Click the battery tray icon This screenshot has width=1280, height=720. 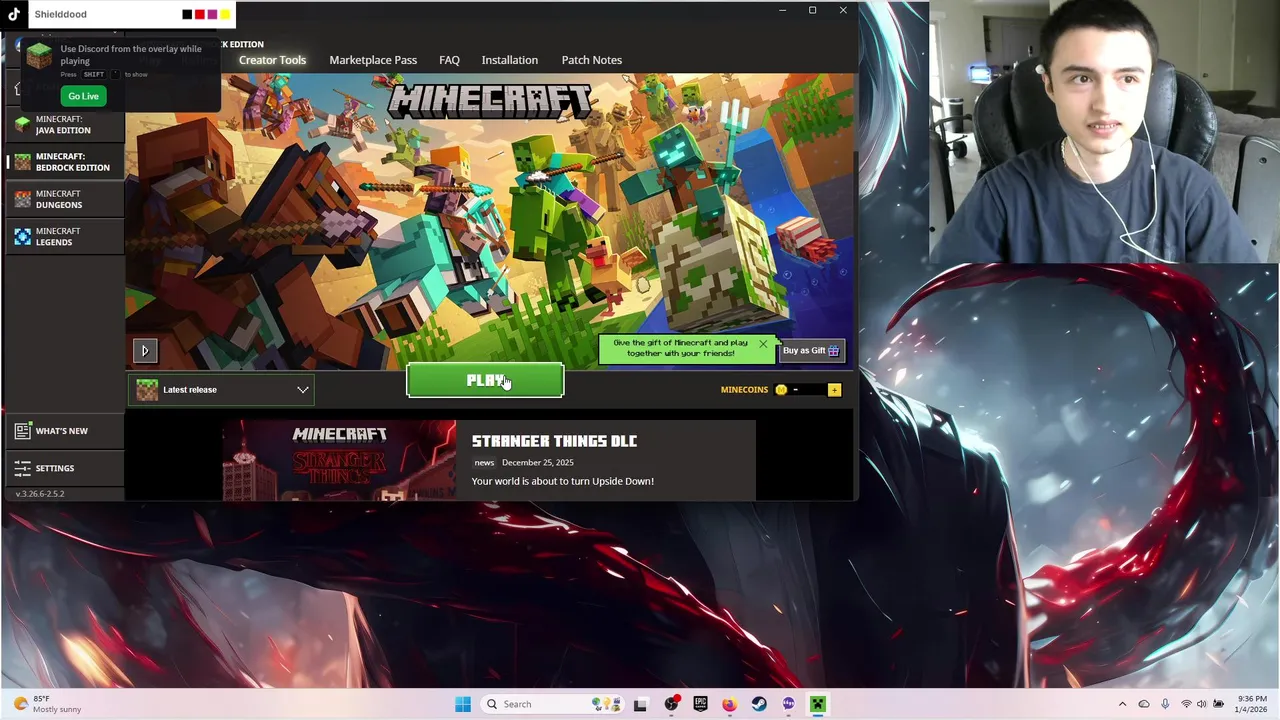pos(1217,704)
